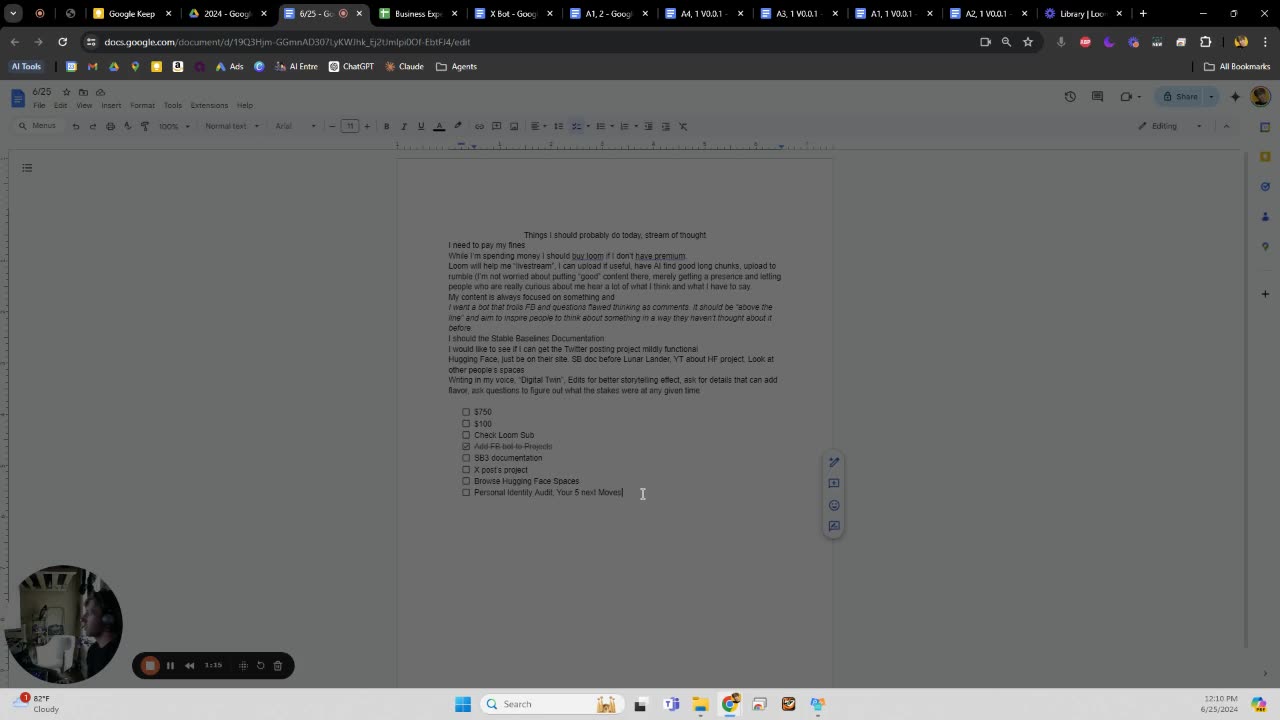Clear formatting with the toolbar icon
The image size is (1280, 720).
(683, 126)
